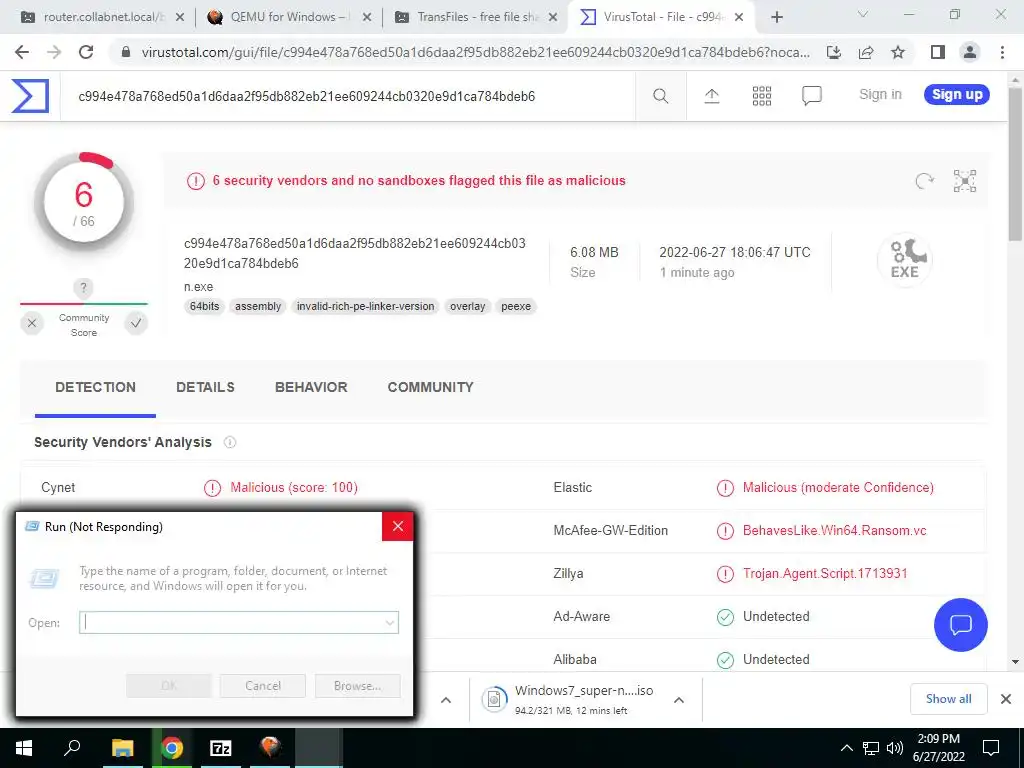Click the install app icon in address bar

coord(834,52)
